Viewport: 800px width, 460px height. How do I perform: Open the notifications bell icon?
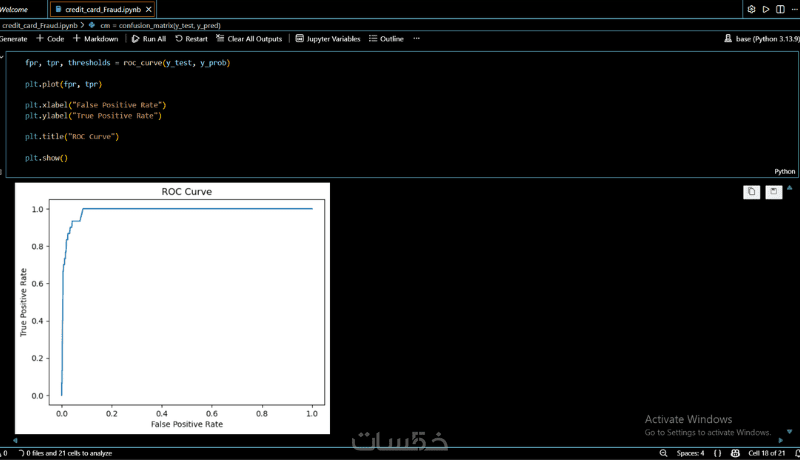tap(797, 453)
